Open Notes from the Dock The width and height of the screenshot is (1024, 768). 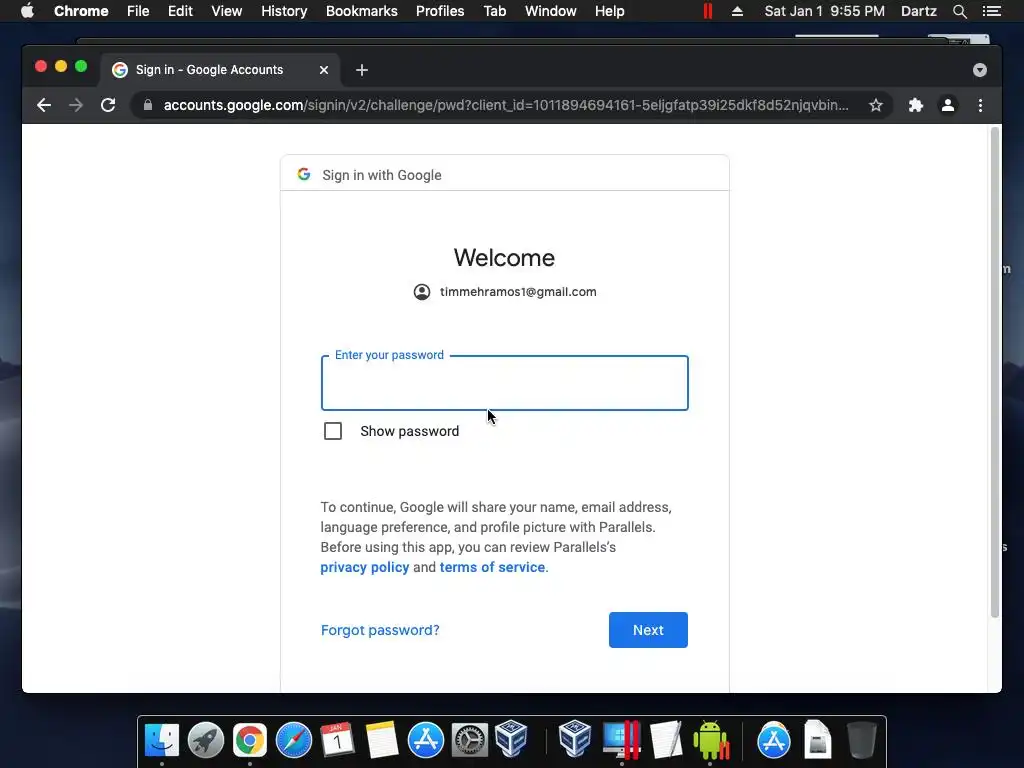click(x=382, y=741)
